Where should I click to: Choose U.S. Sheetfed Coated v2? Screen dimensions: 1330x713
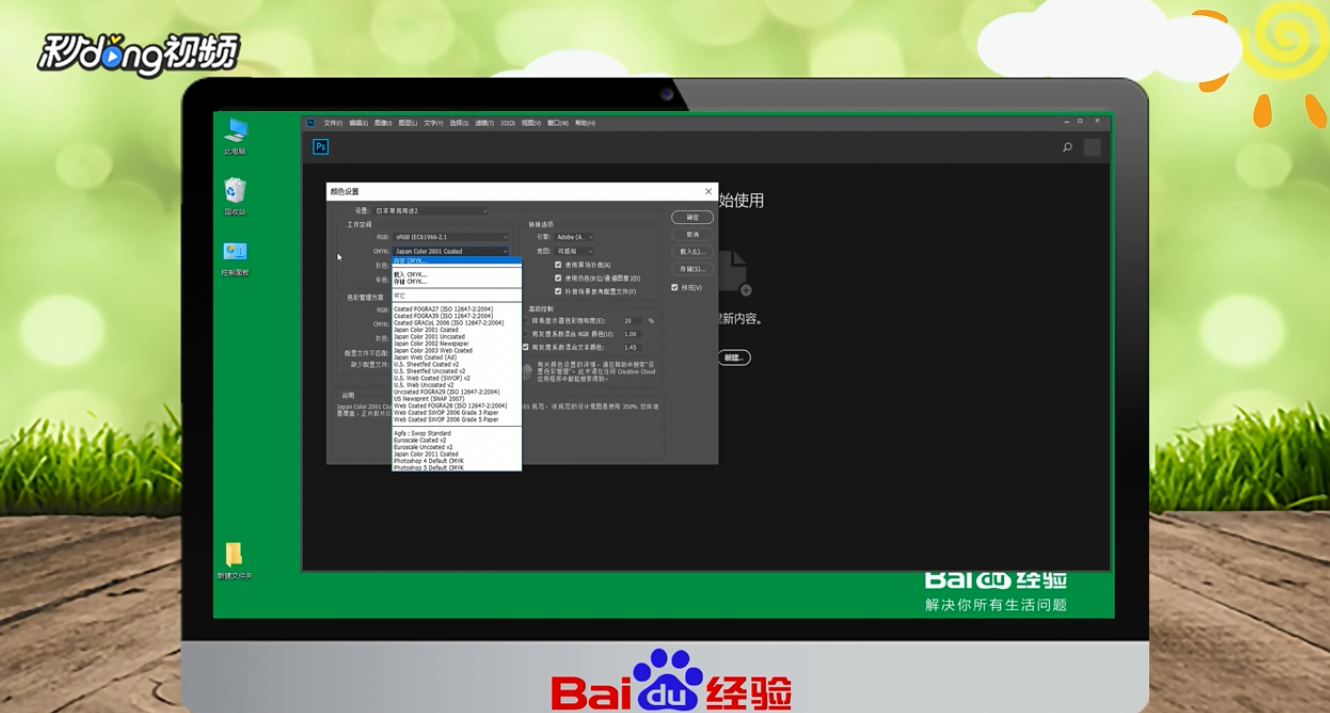(x=457, y=365)
